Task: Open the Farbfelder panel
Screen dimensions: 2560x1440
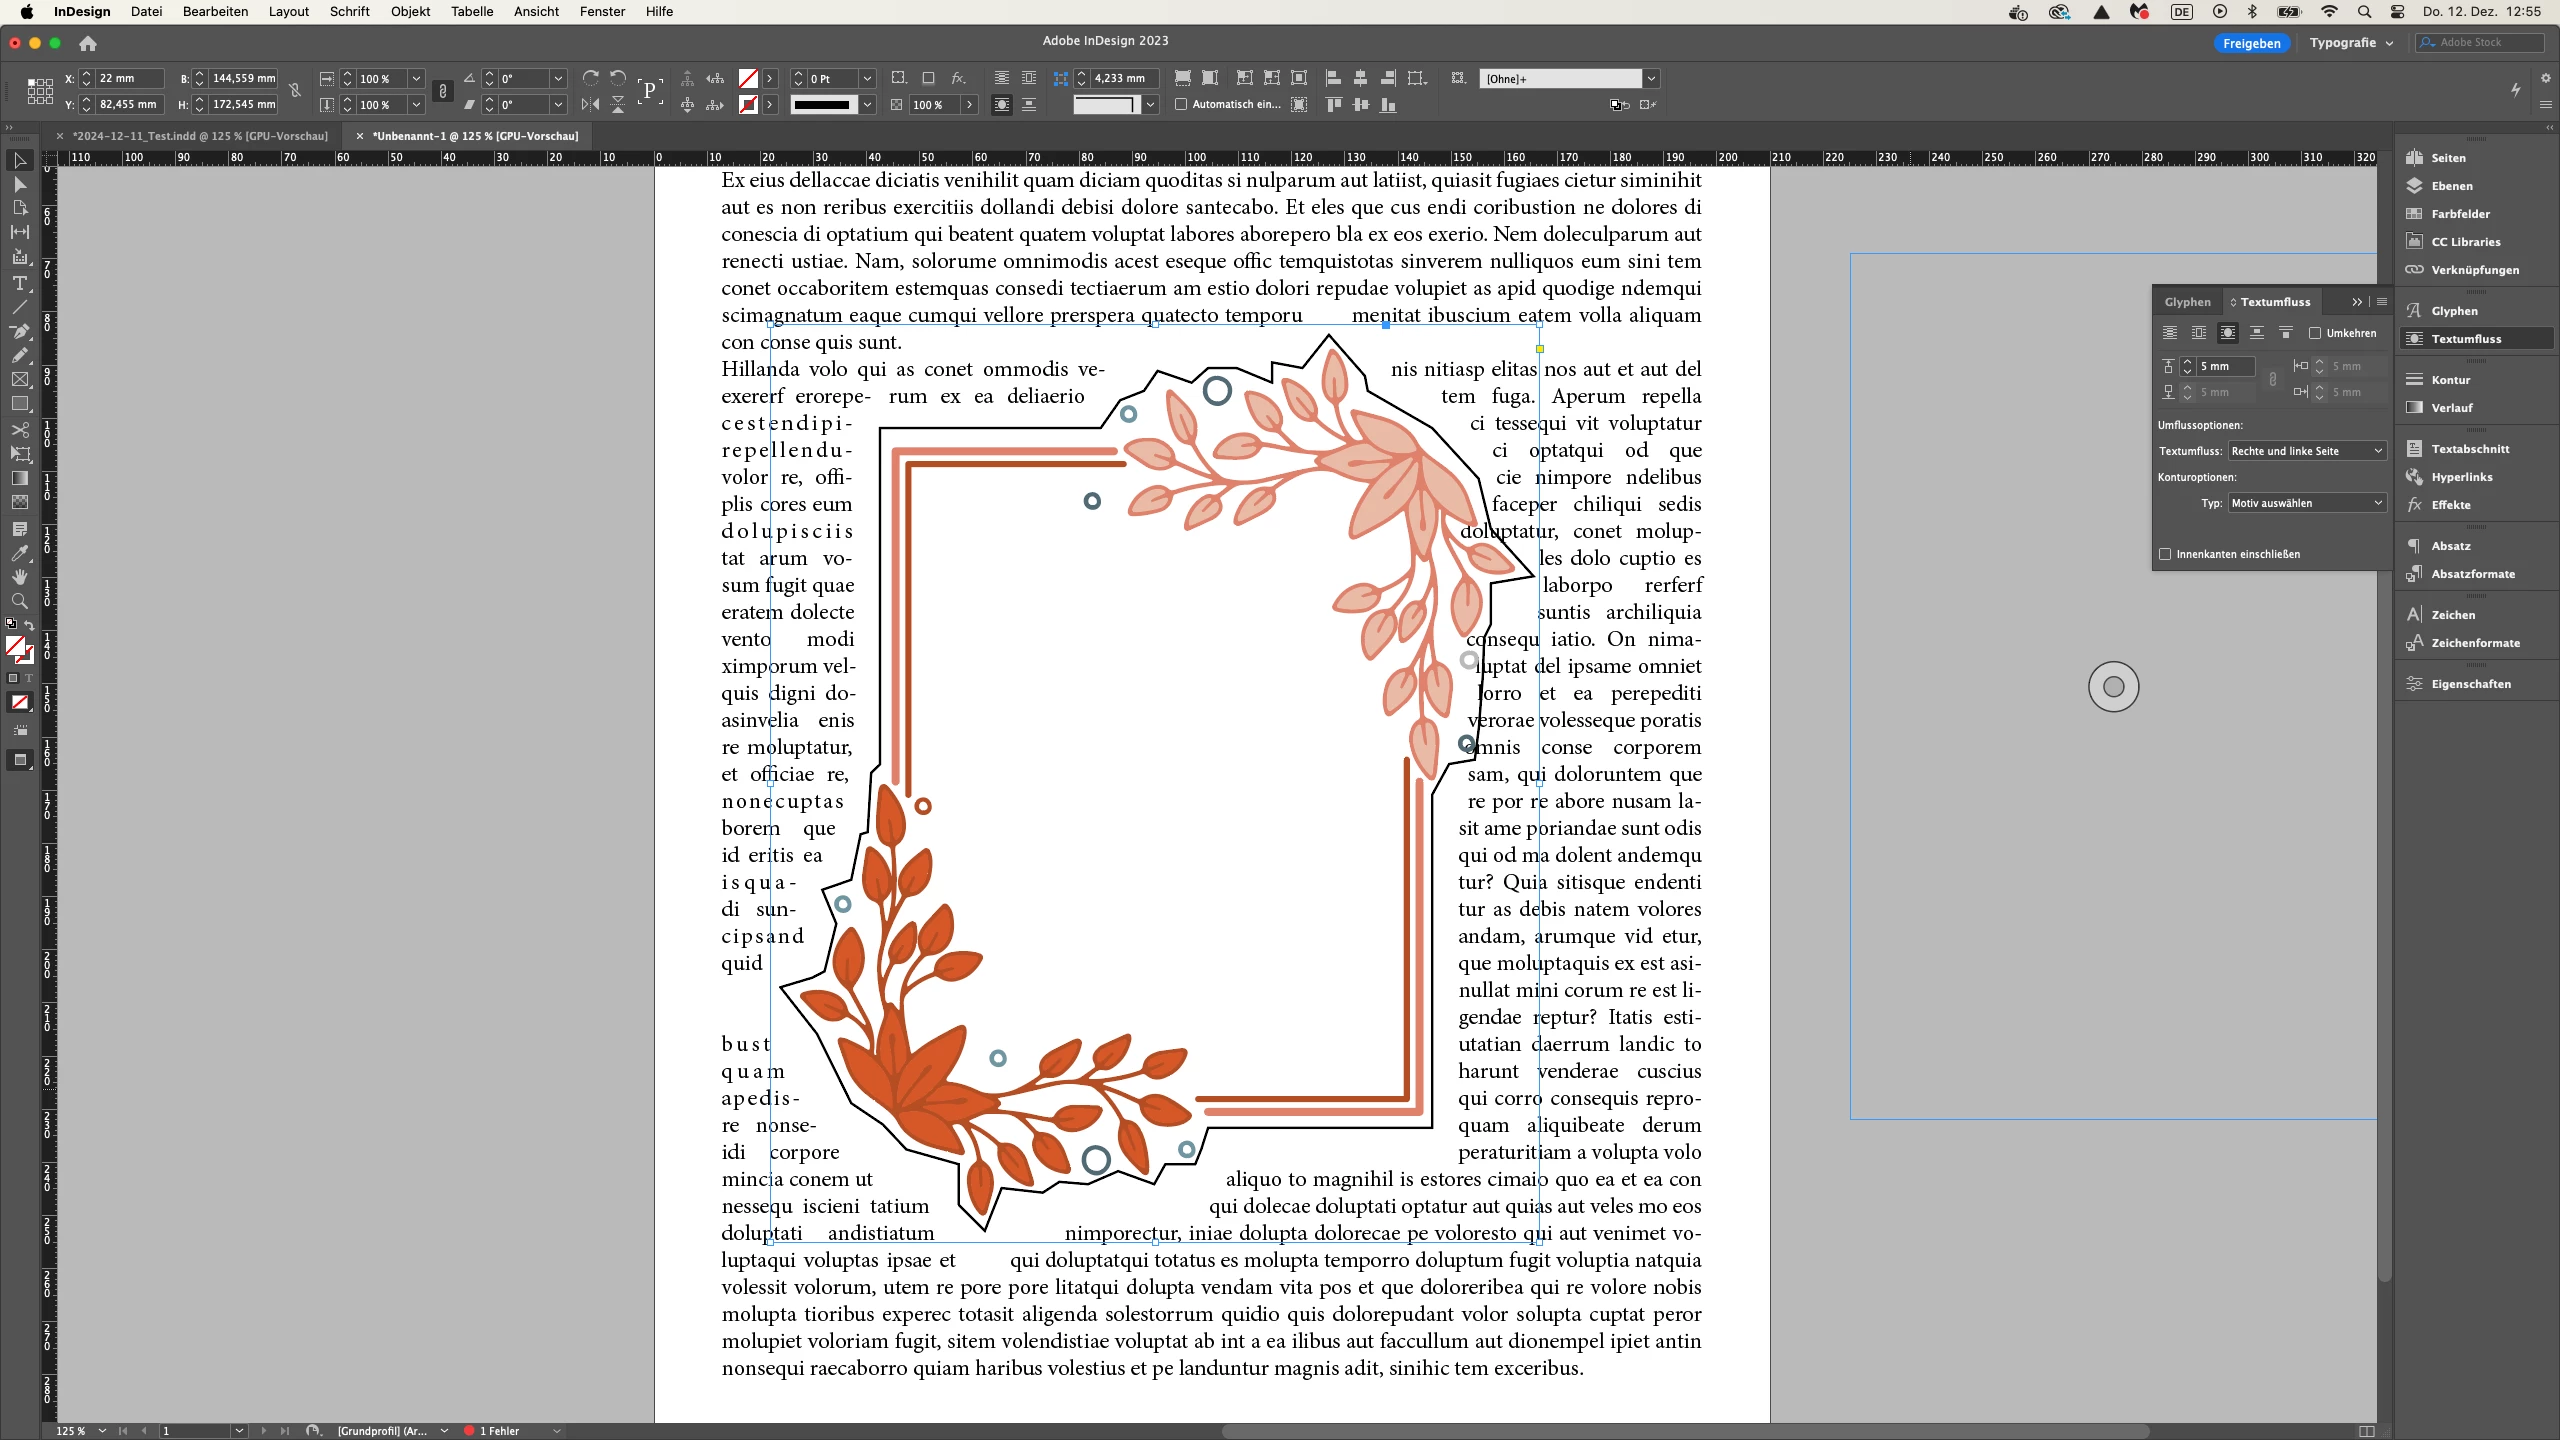Action: click(2460, 214)
